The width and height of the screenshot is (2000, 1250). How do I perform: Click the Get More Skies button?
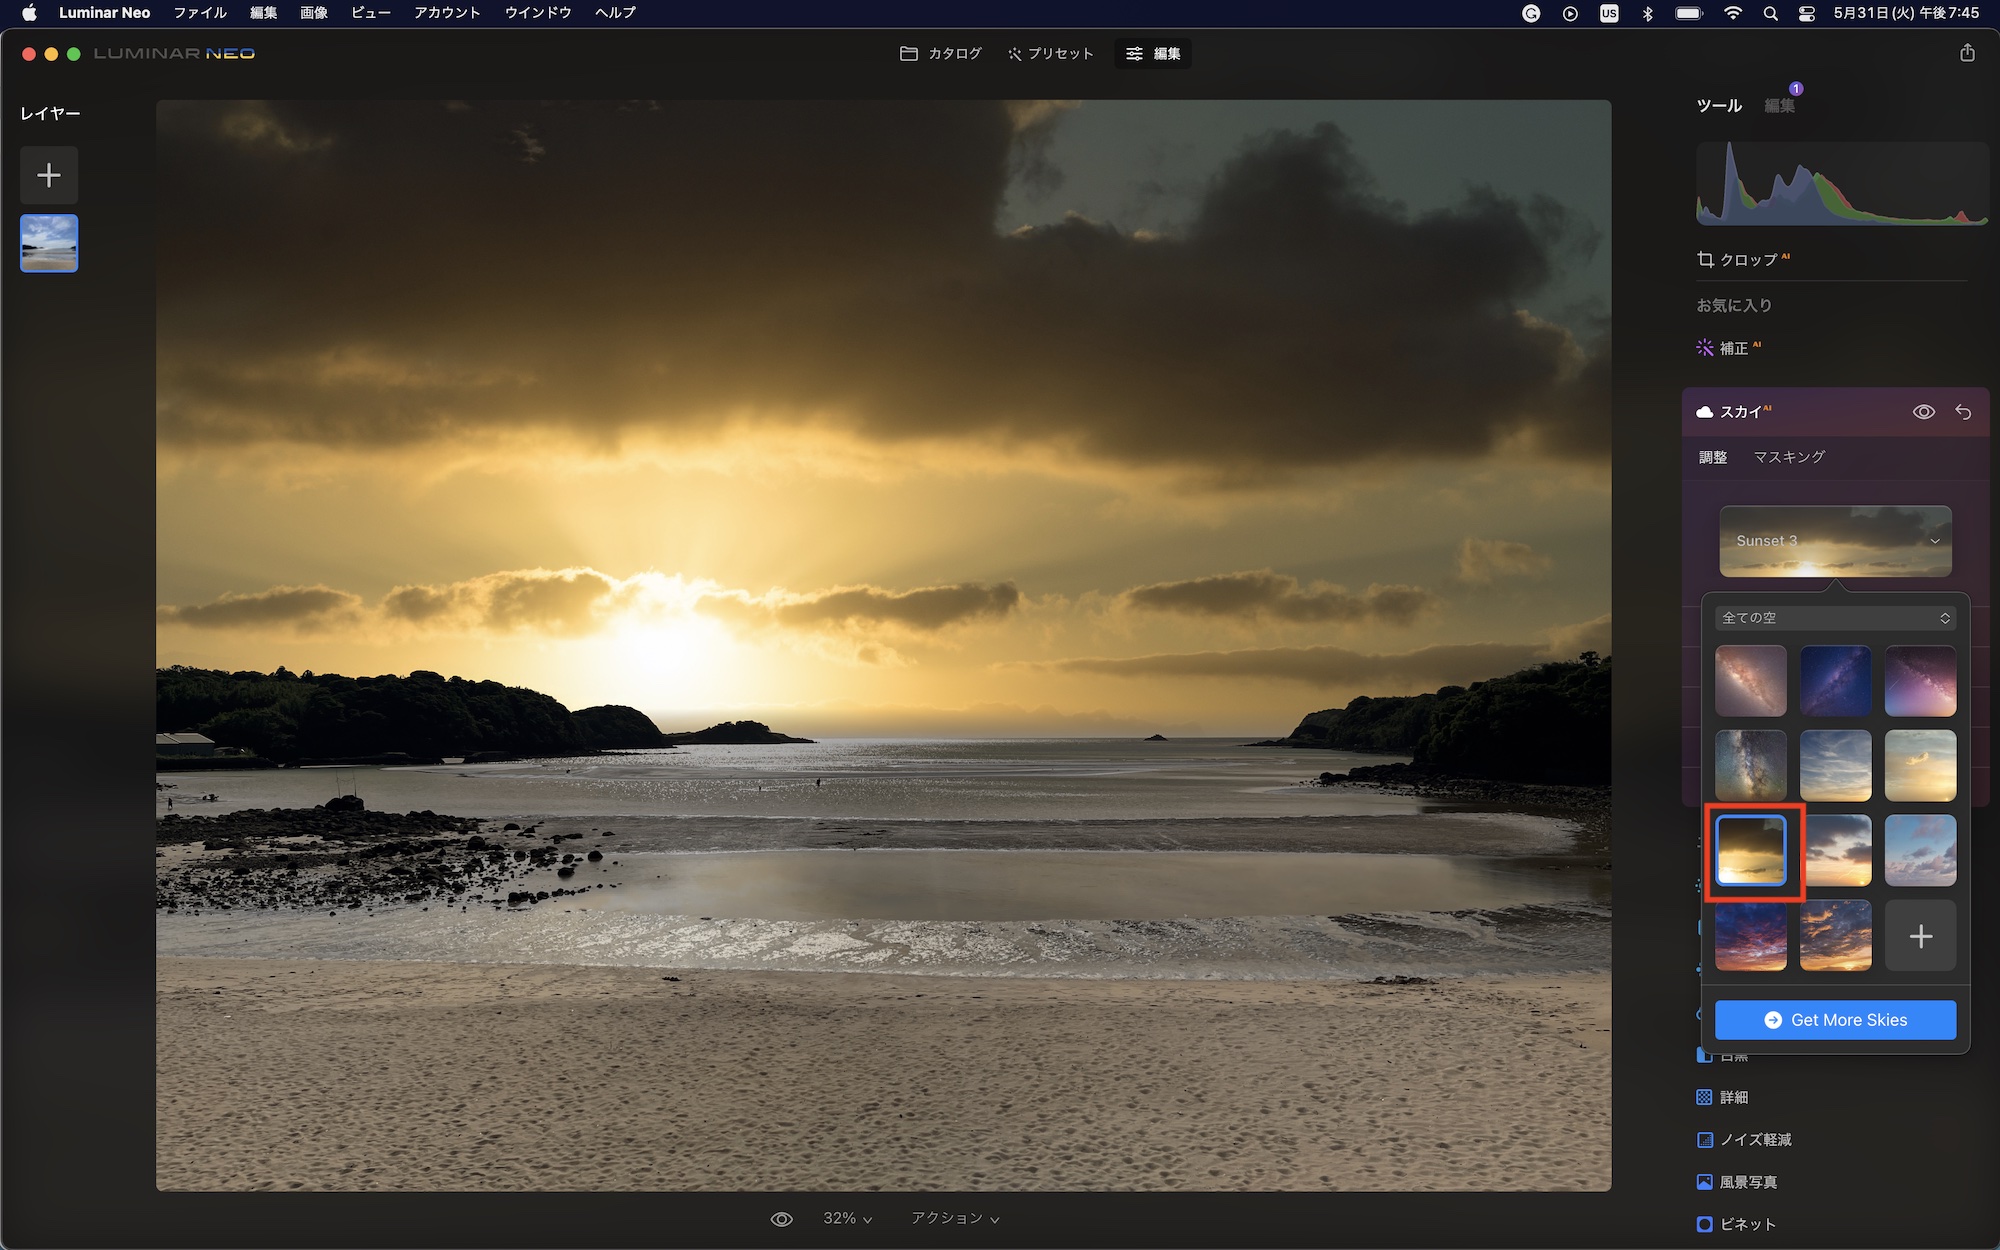click(1835, 1020)
